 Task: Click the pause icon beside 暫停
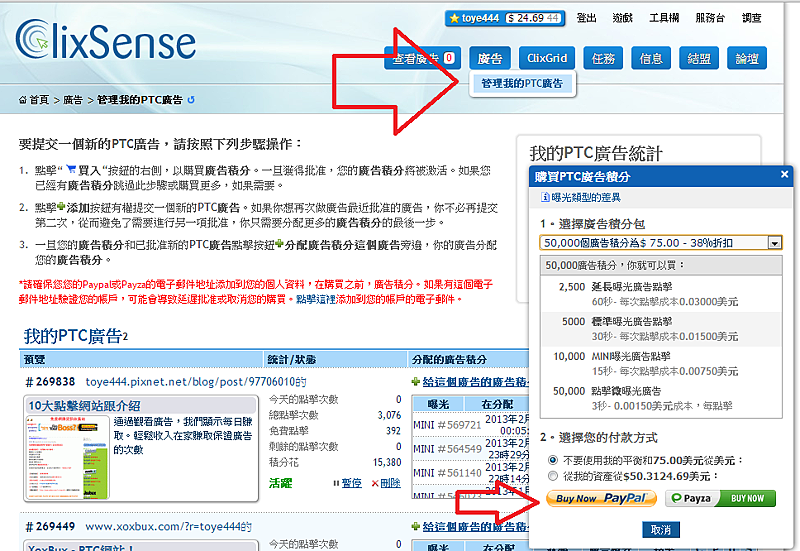click(x=336, y=483)
